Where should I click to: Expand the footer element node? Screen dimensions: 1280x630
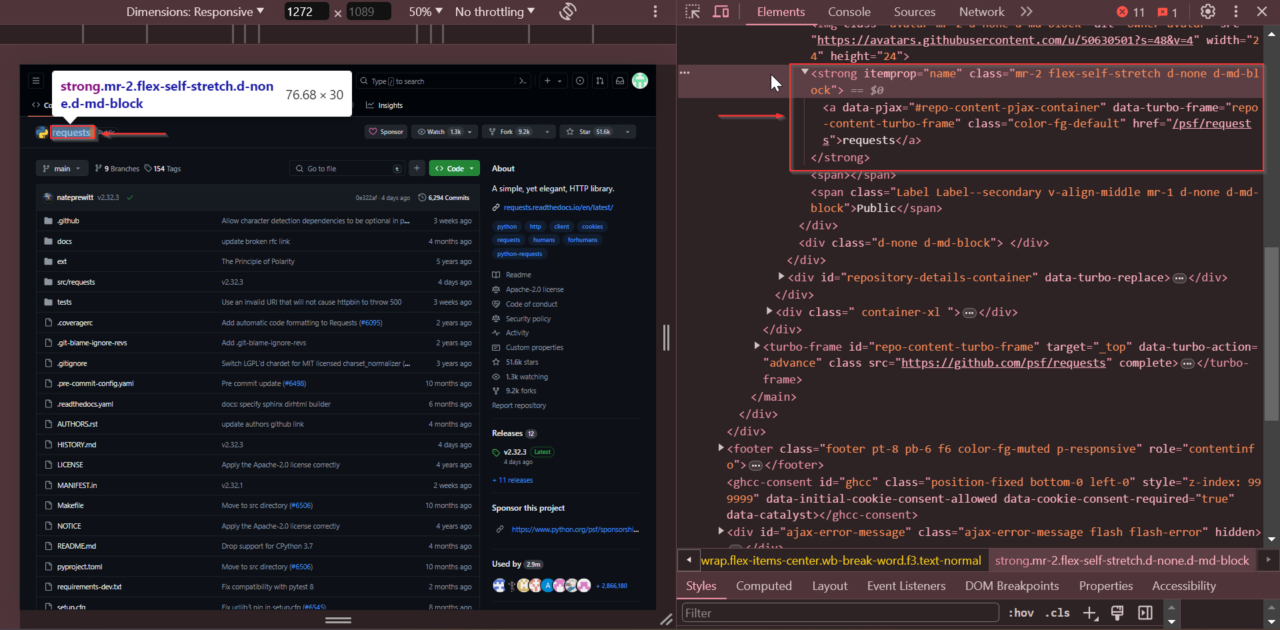pos(721,448)
